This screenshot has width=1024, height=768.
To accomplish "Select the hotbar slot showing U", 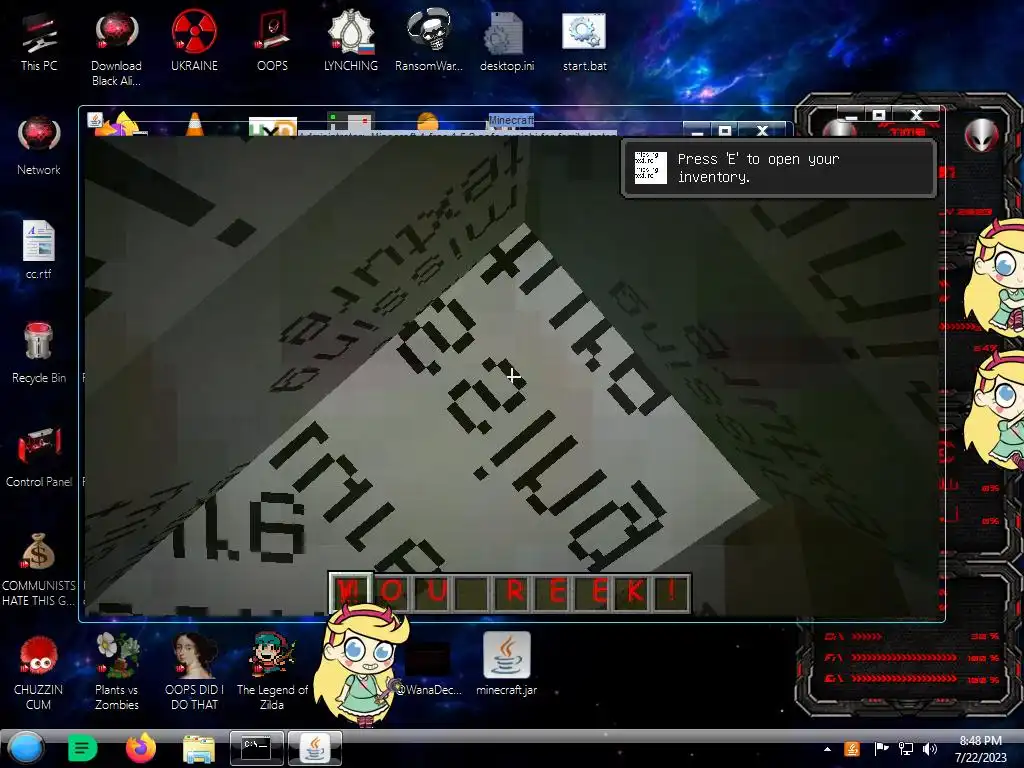I will click(x=430, y=592).
